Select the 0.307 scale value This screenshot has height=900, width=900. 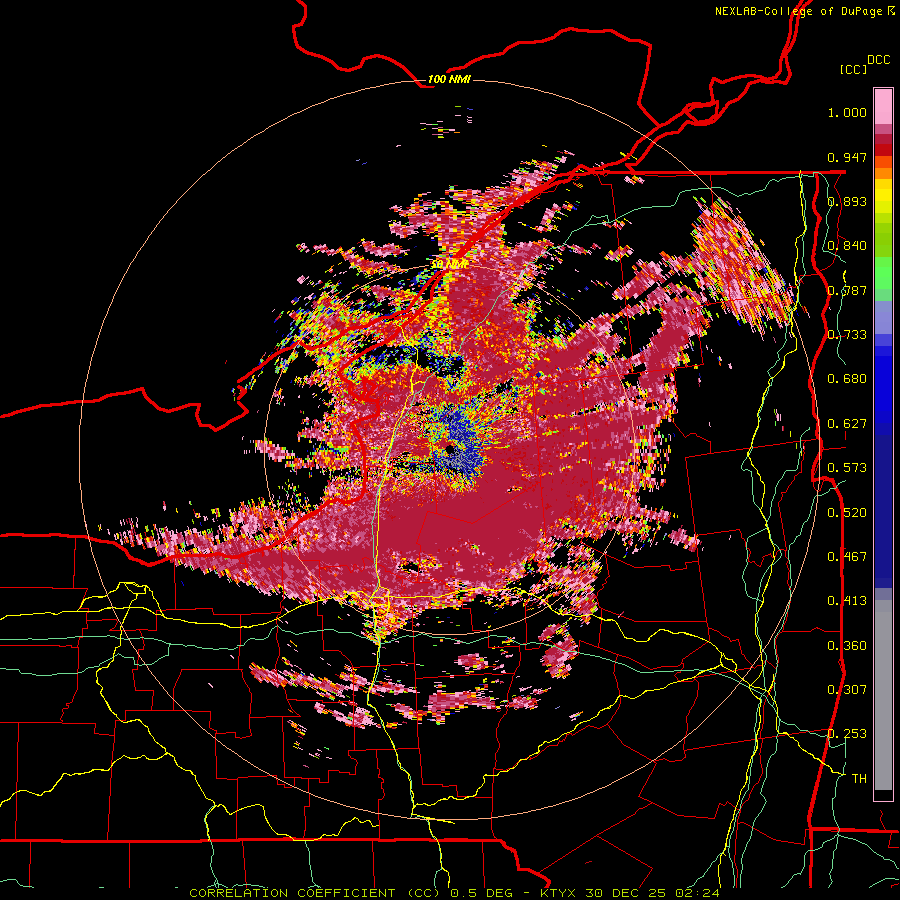pos(847,690)
